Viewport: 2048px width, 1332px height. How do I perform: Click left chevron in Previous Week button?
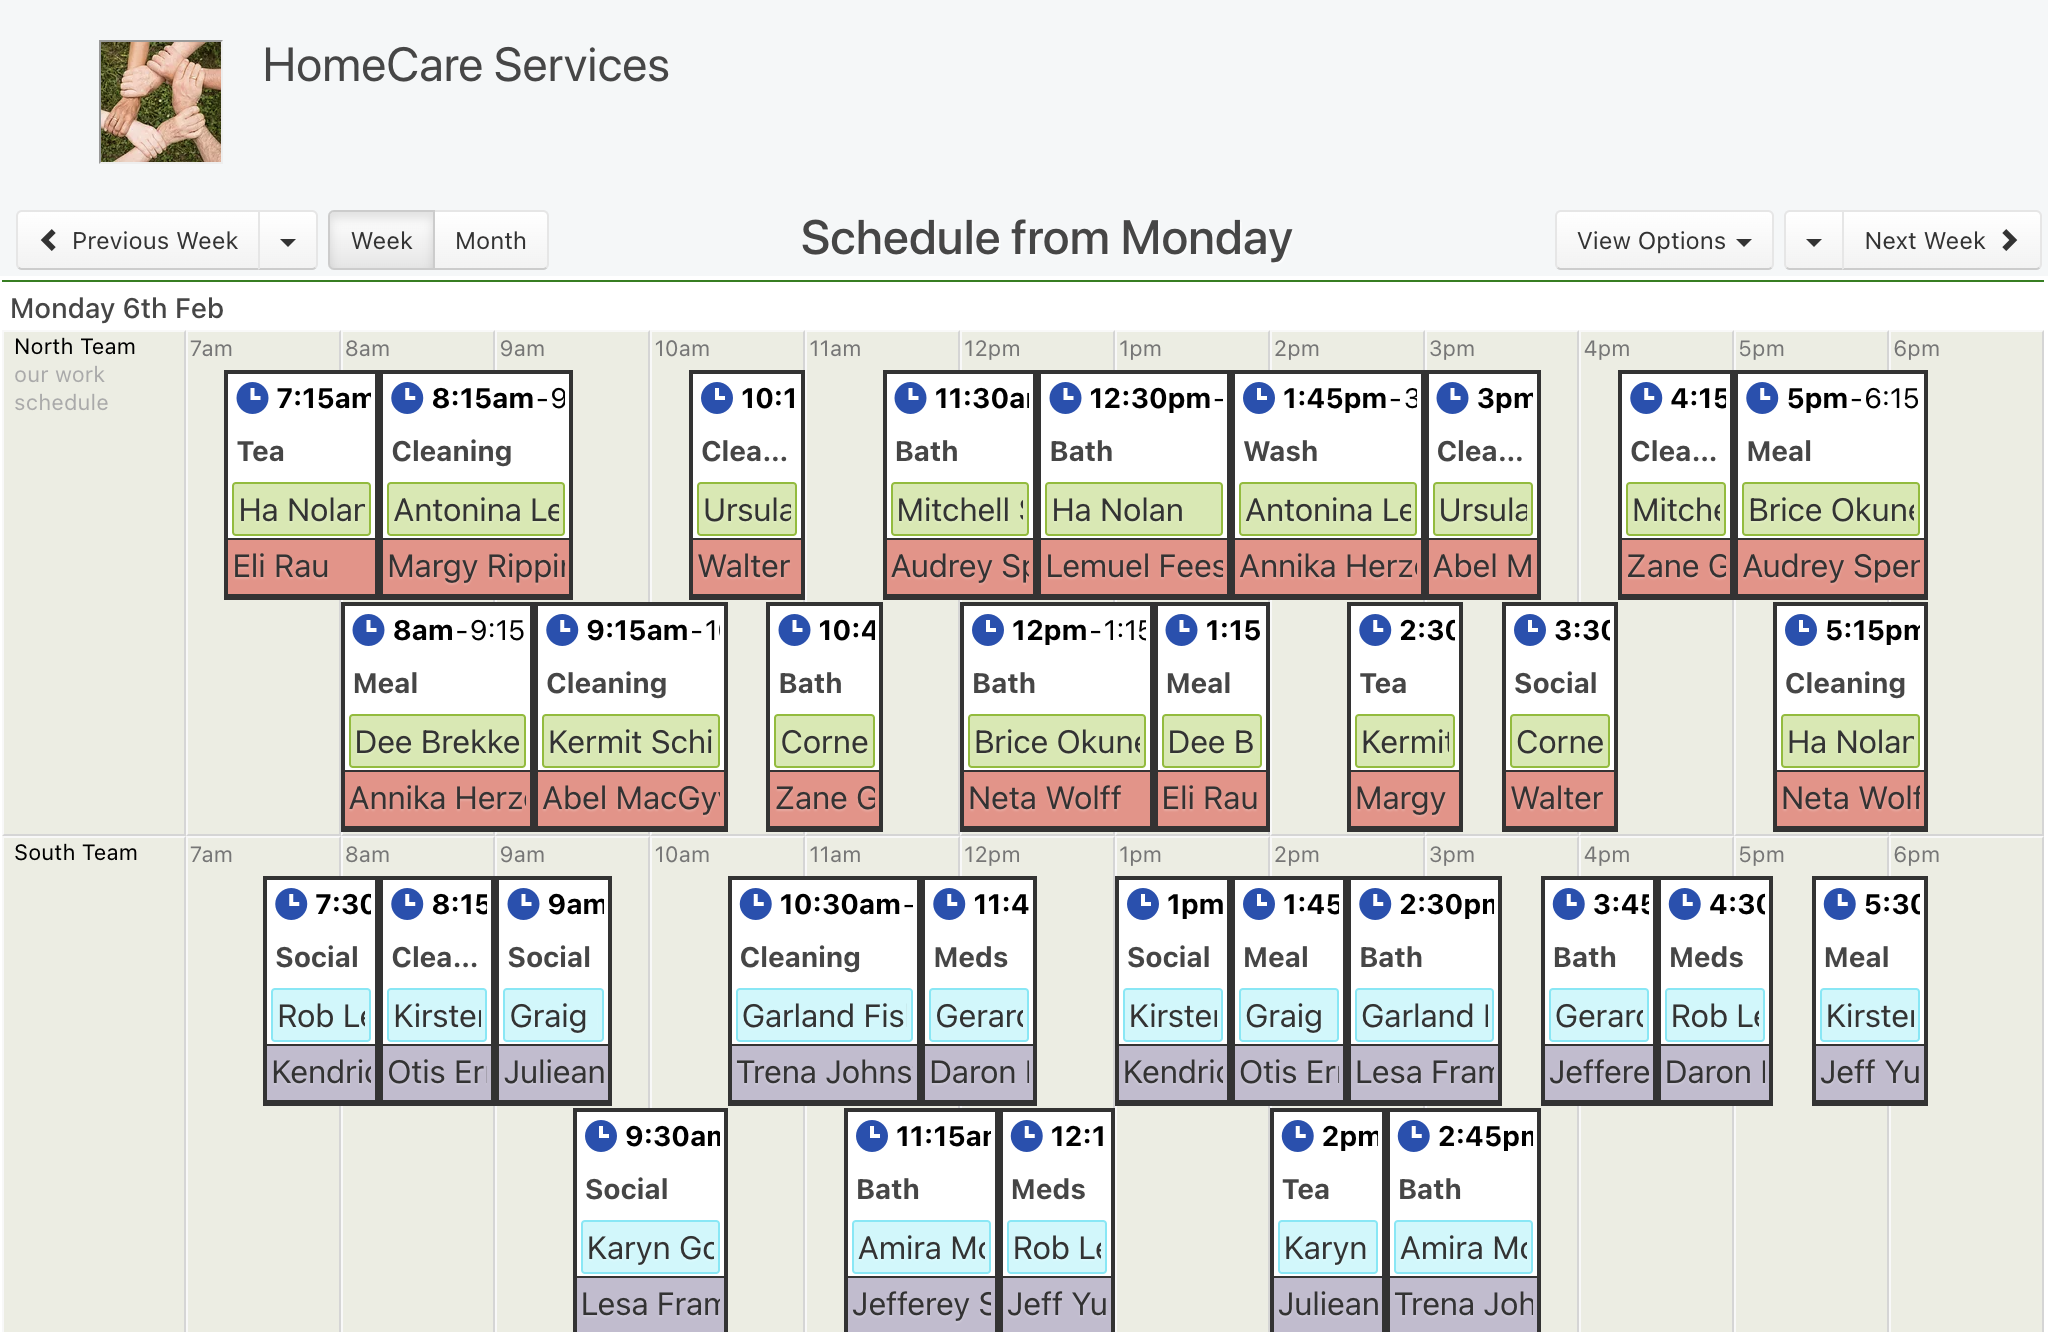tap(48, 240)
